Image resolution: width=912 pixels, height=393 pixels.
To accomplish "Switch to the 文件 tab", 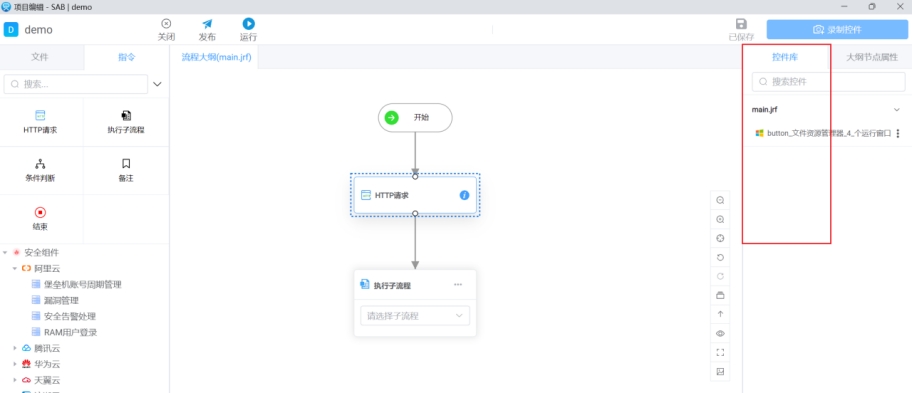I will coord(40,57).
